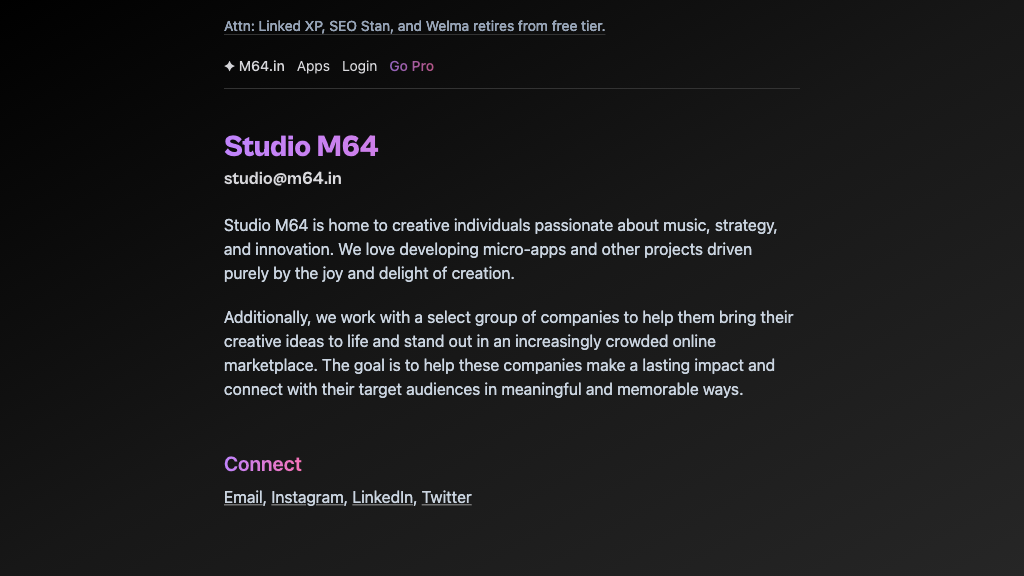Open the Attn free tier announcement link
This screenshot has height=576, width=1024.
pyautogui.click(x=414, y=26)
